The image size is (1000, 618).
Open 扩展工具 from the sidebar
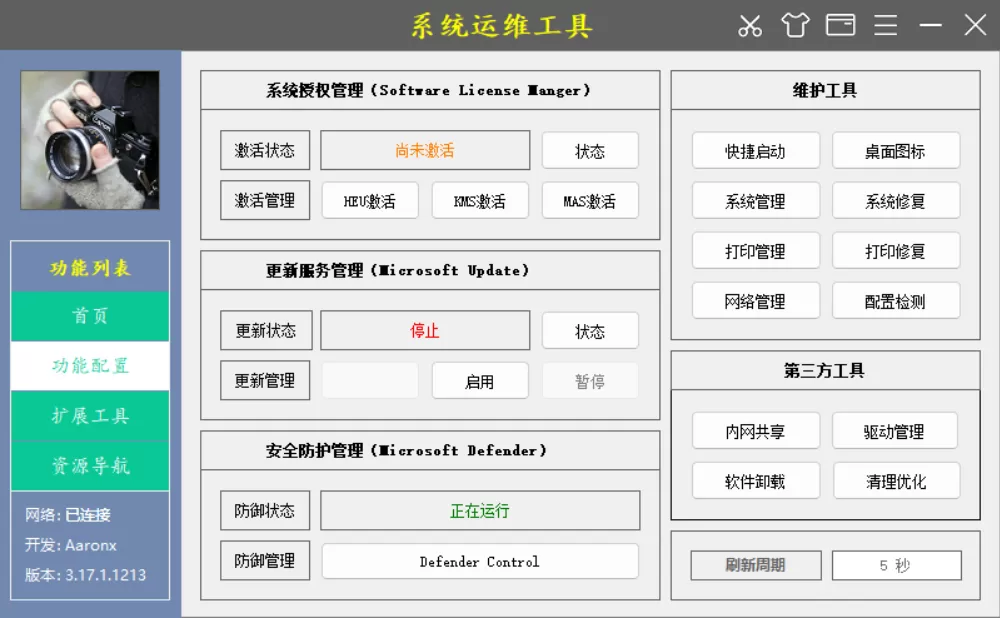90,415
